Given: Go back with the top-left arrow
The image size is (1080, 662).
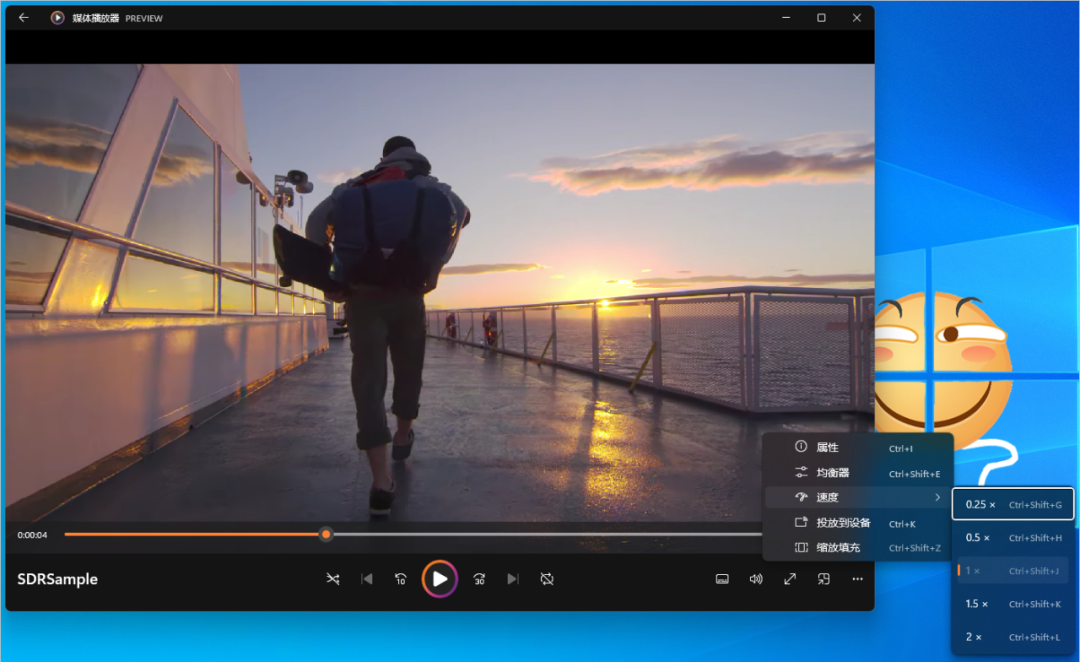Looking at the screenshot, I should pos(24,18).
